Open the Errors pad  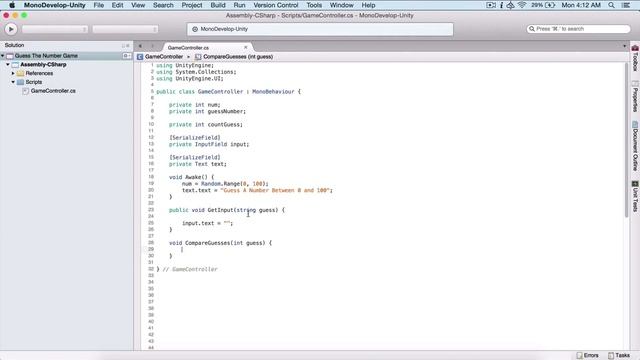click(x=587, y=356)
